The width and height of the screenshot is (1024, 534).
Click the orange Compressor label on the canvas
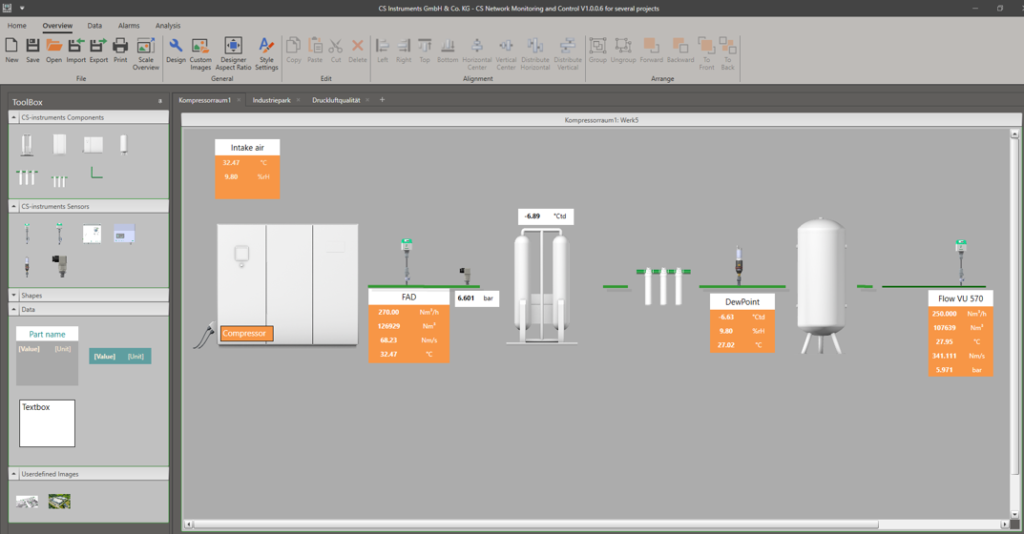click(246, 333)
